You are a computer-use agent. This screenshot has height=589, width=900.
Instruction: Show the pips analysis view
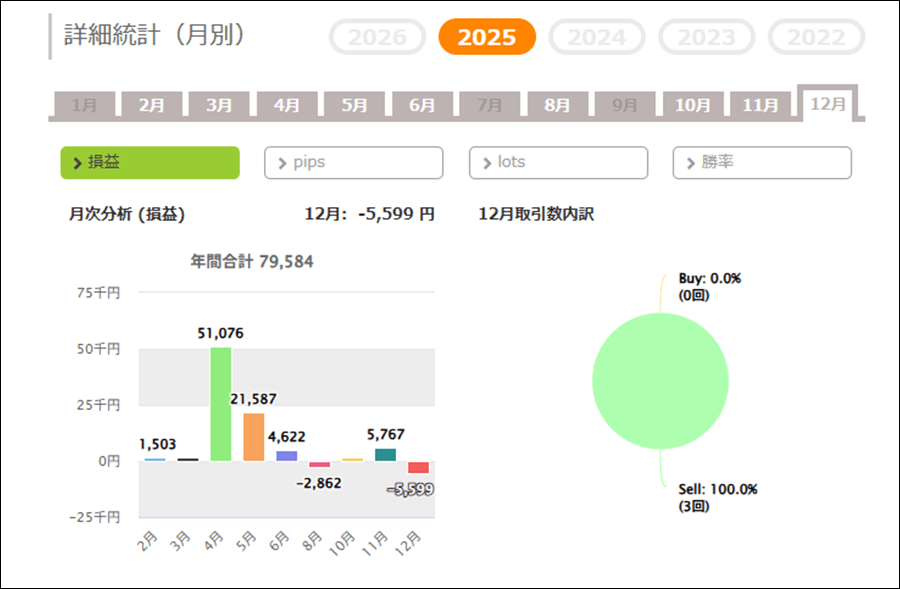point(353,163)
